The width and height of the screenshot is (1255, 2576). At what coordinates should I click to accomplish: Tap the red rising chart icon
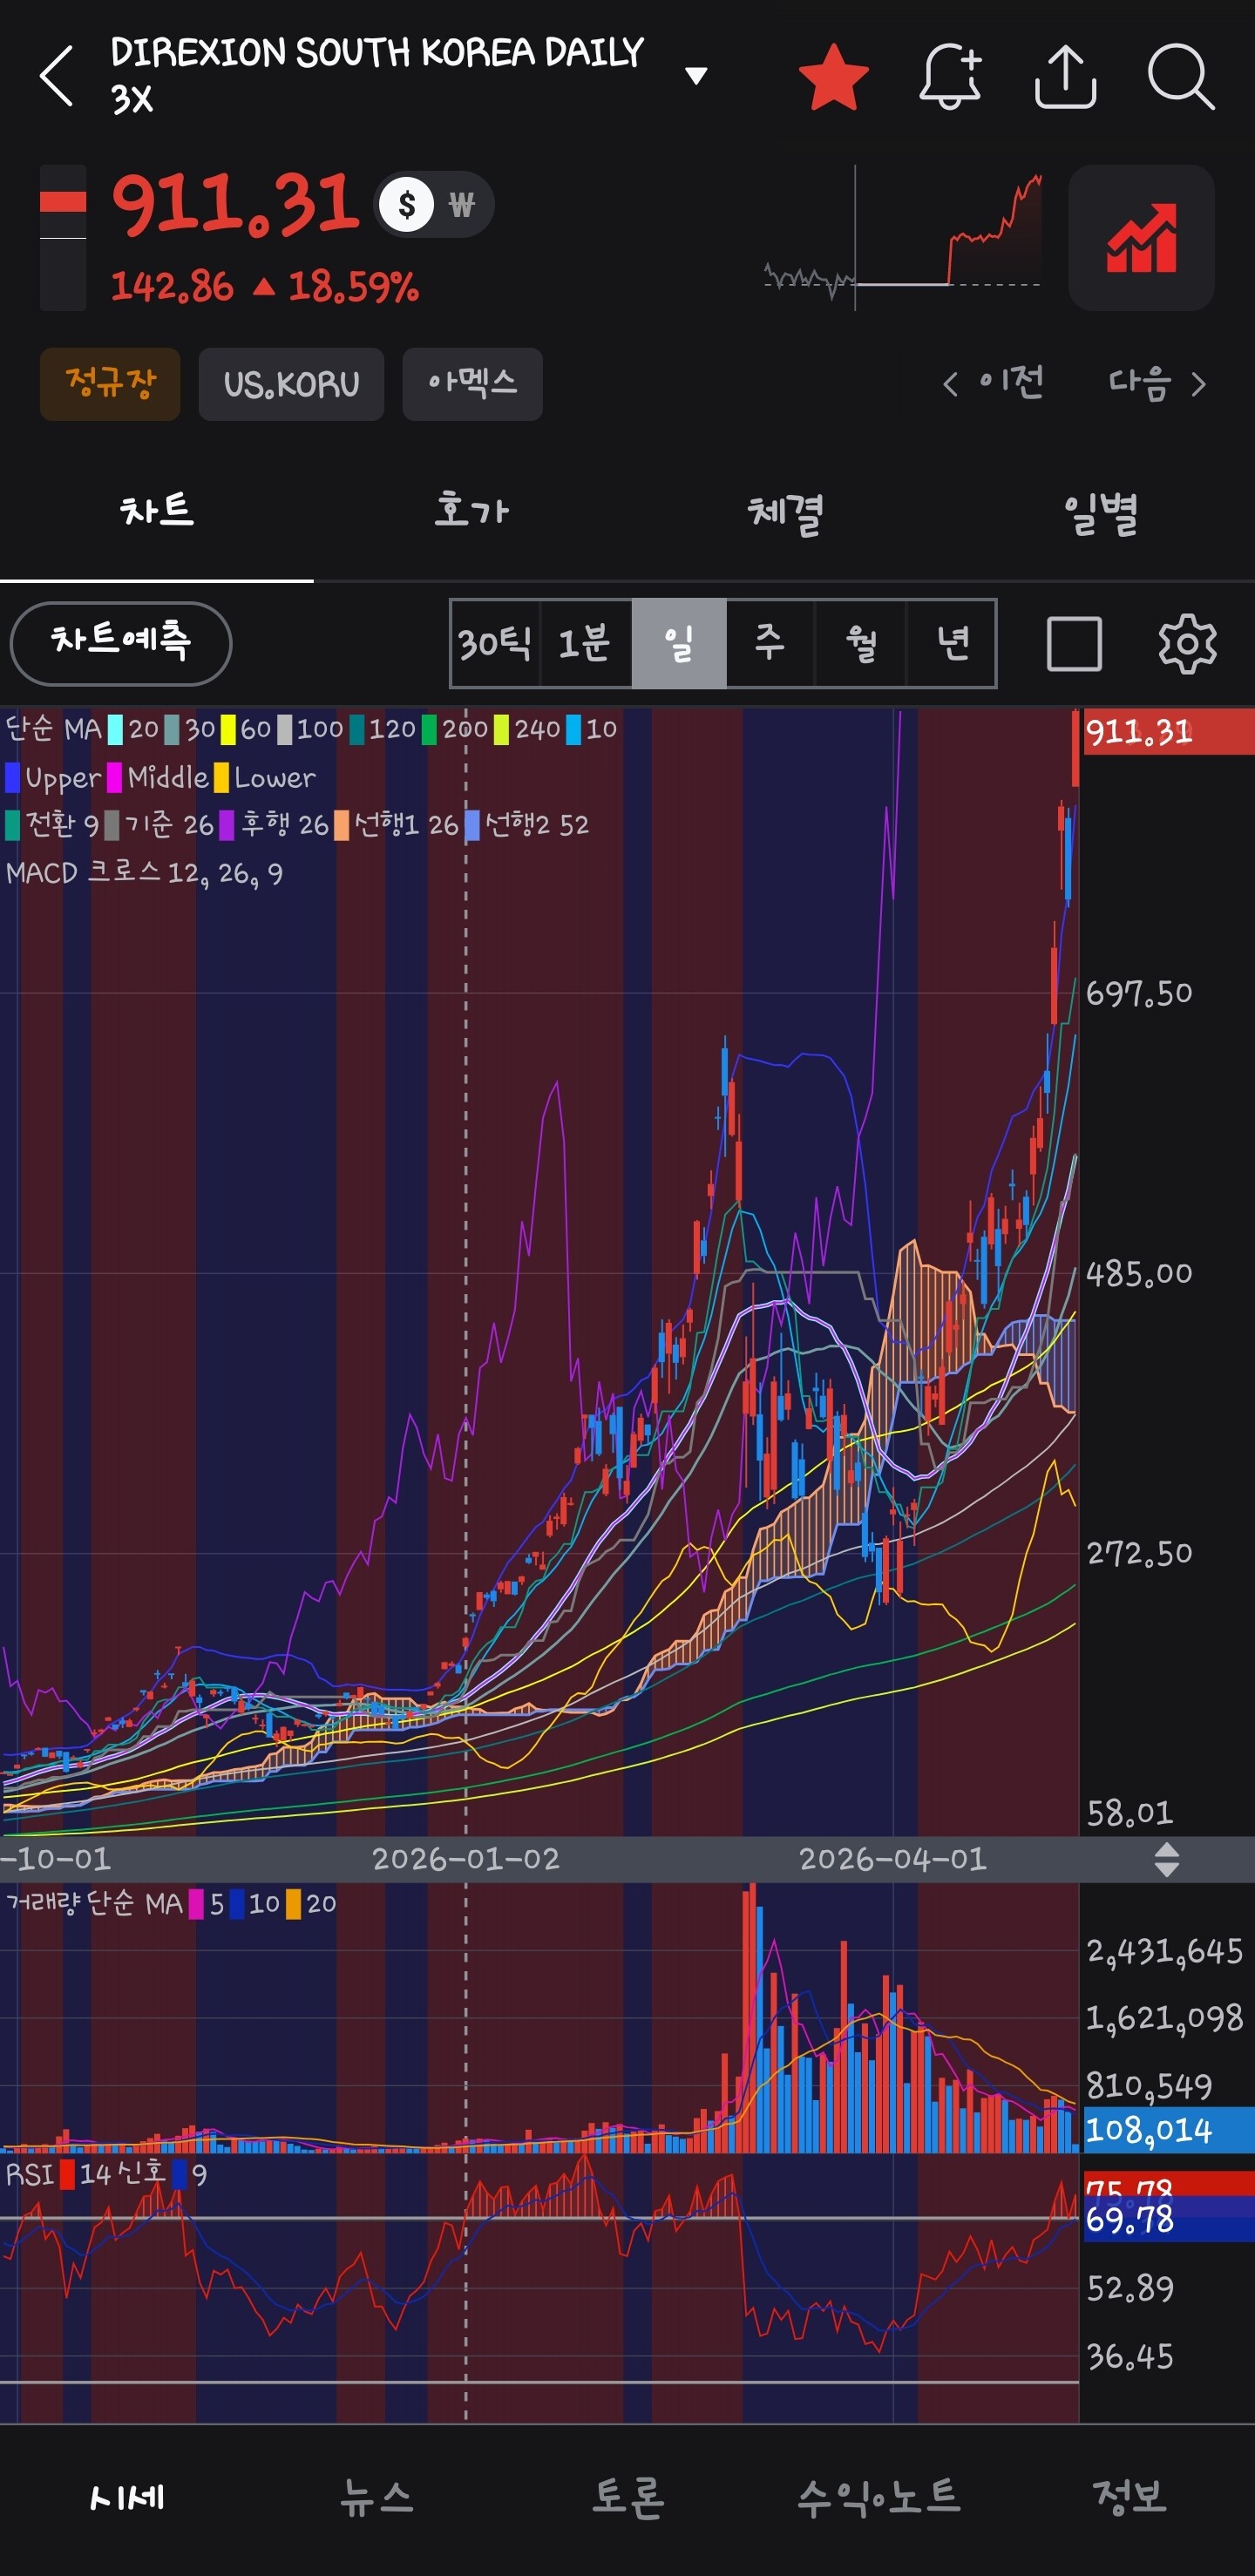coord(1141,238)
